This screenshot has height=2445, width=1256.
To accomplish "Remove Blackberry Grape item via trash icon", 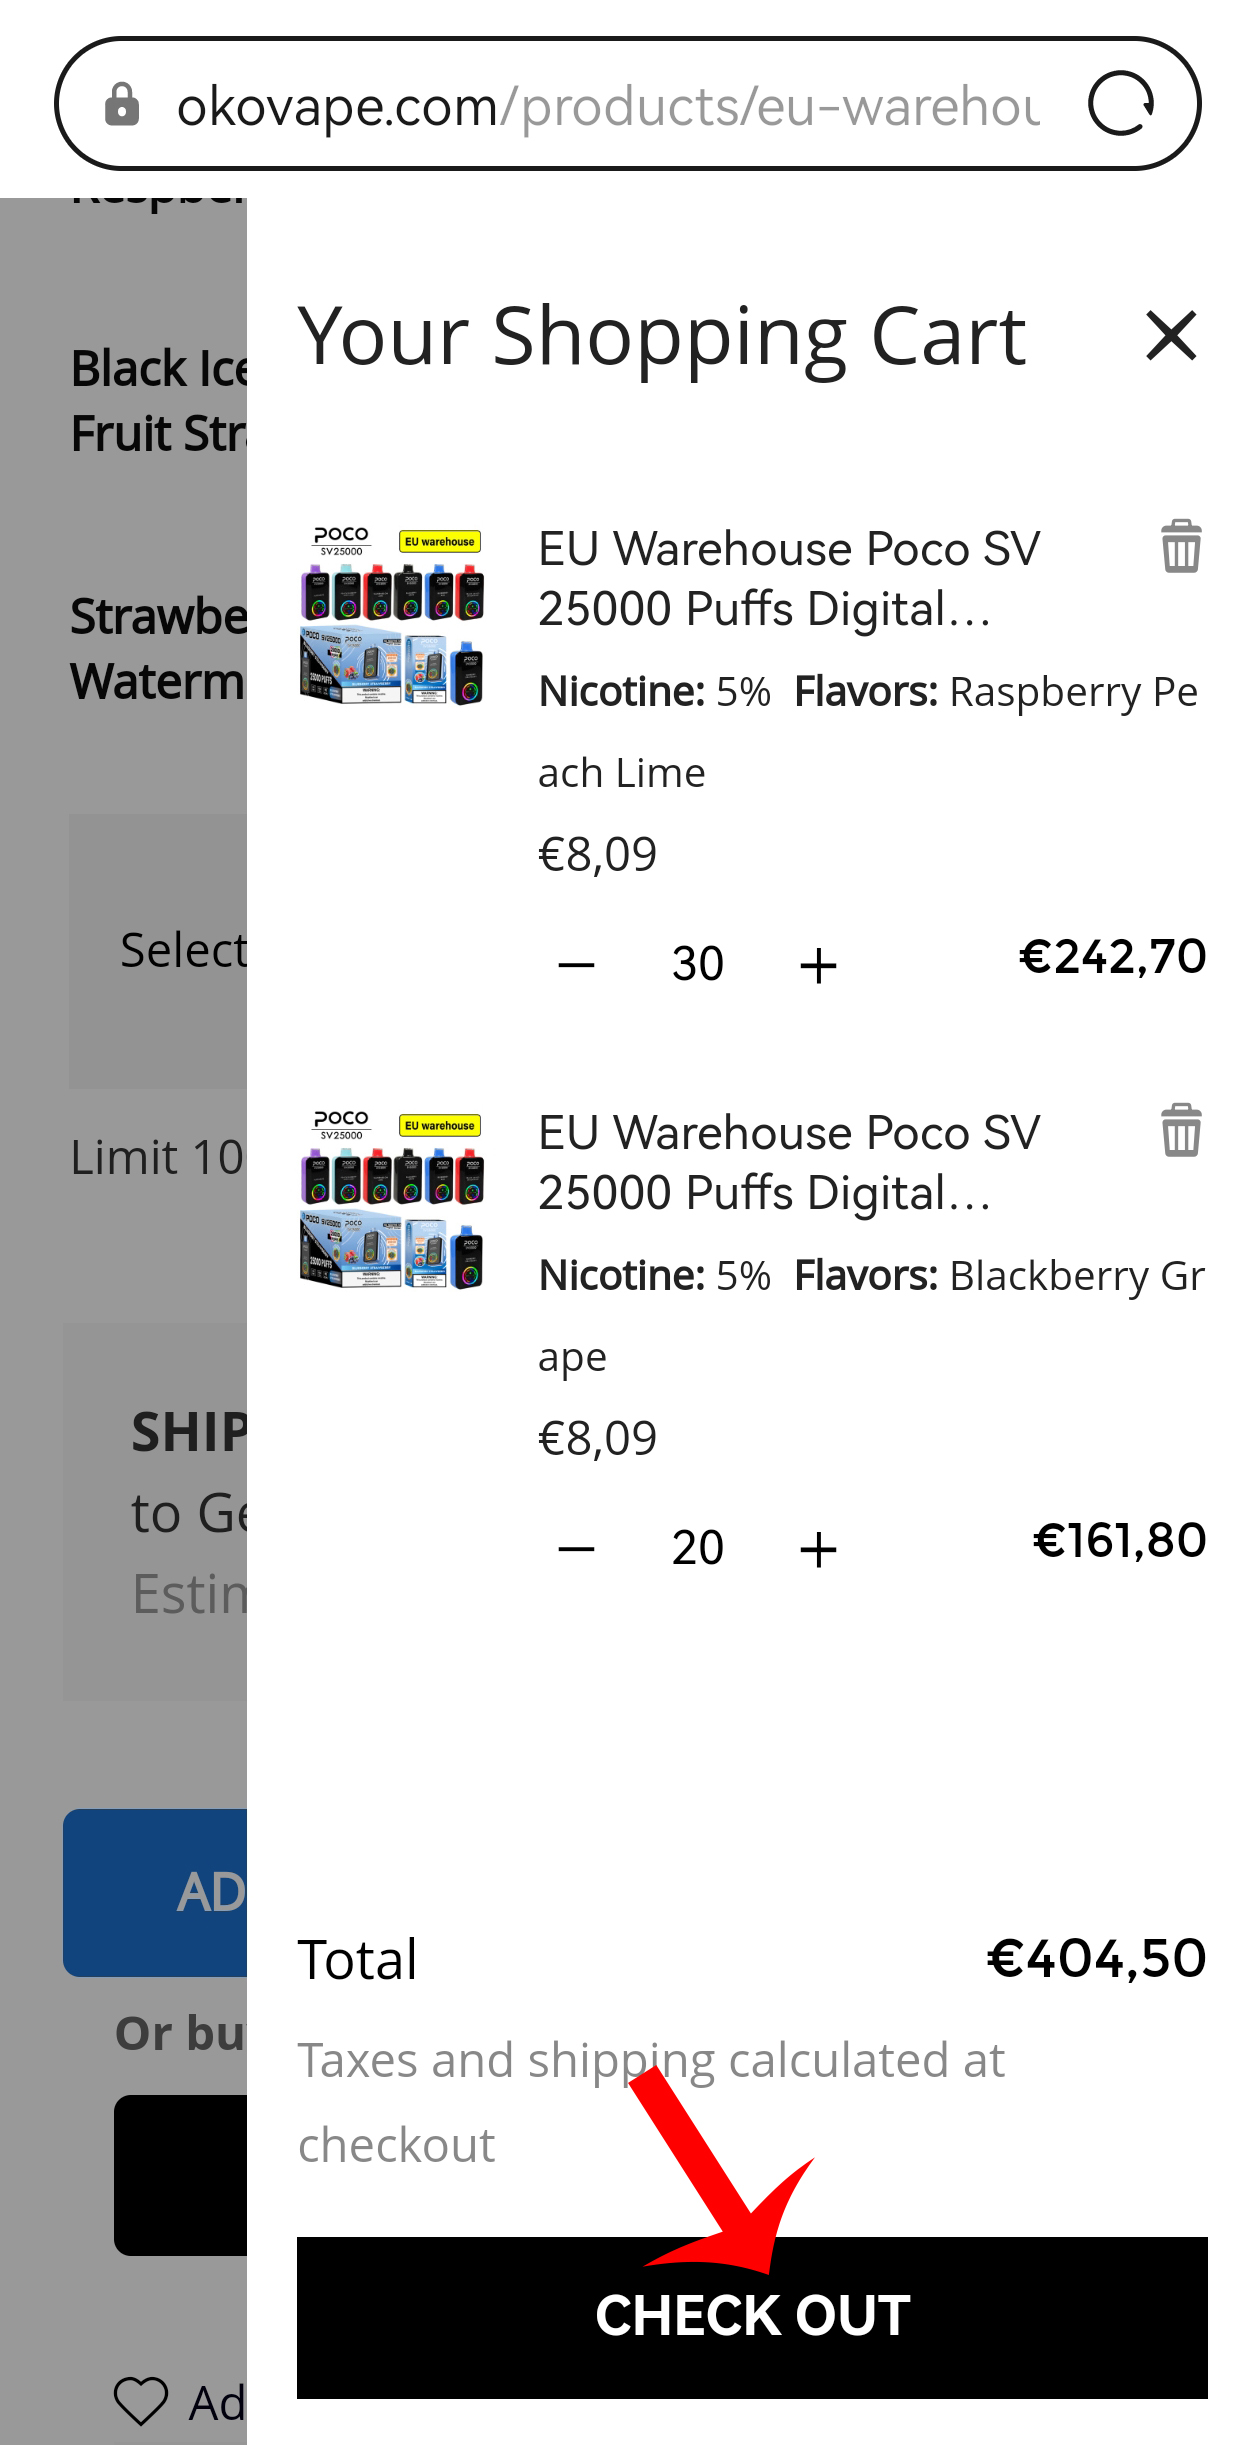I will pos(1181,1130).
